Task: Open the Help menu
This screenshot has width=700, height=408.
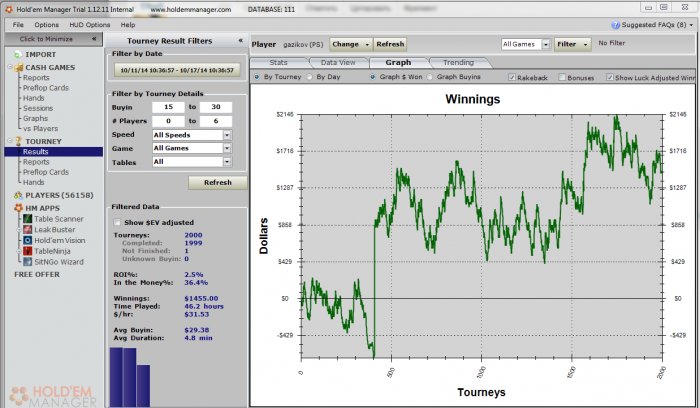Action: (128, 25)
